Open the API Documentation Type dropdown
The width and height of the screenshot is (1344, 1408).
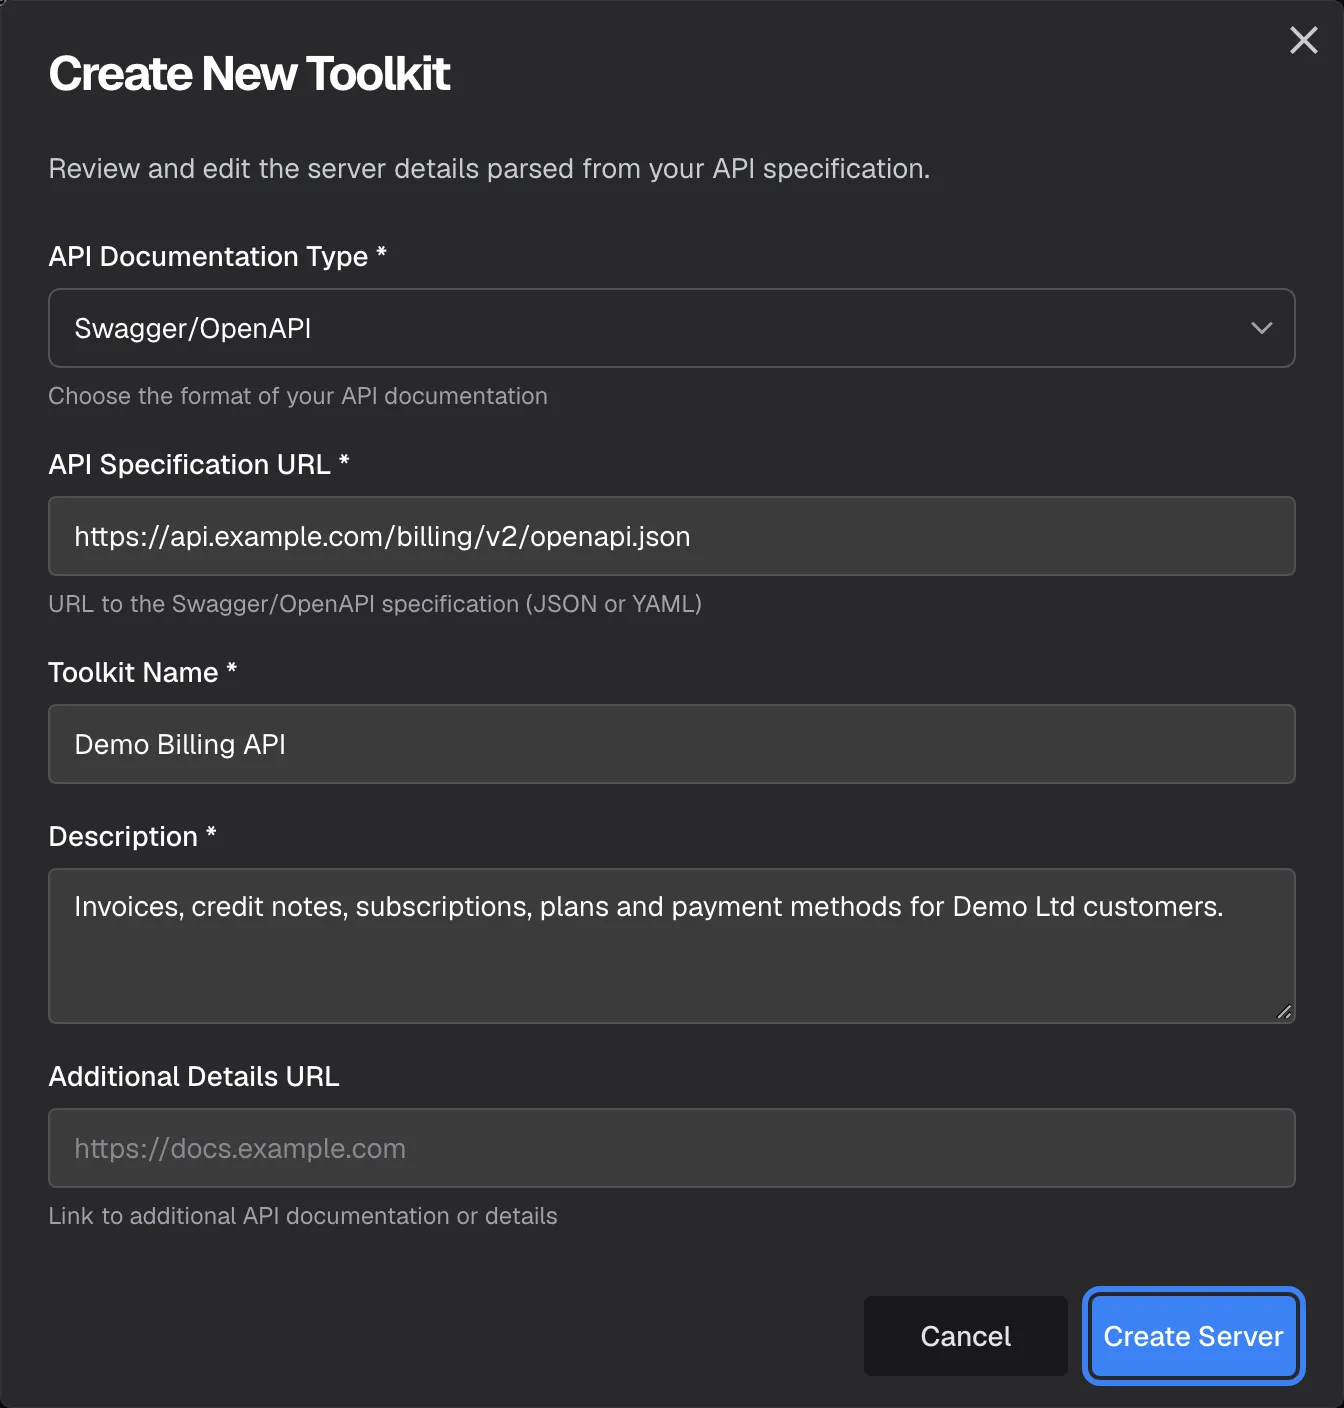click(x=672, y=328)
